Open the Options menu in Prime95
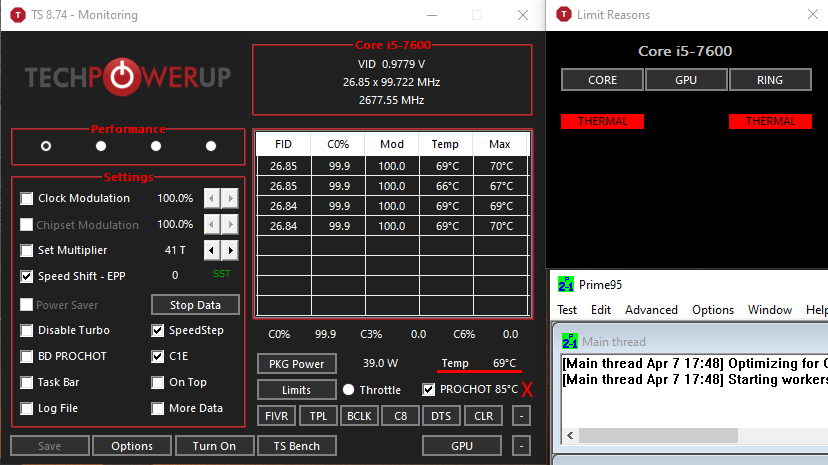The height and width of the screenshot is (465, 828). [x=713, y=310]
